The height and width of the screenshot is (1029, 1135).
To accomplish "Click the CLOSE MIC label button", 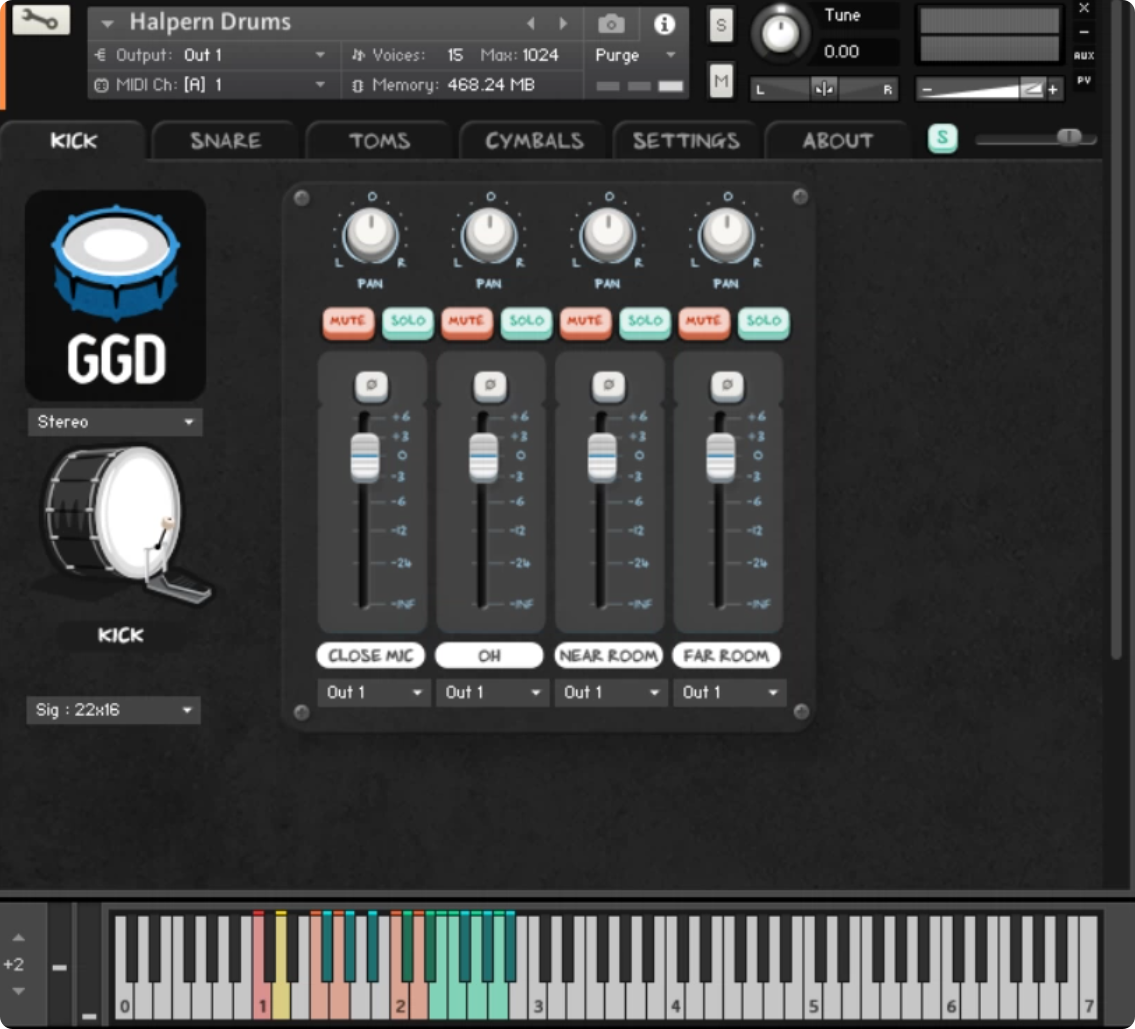I will tap(371, 656).
